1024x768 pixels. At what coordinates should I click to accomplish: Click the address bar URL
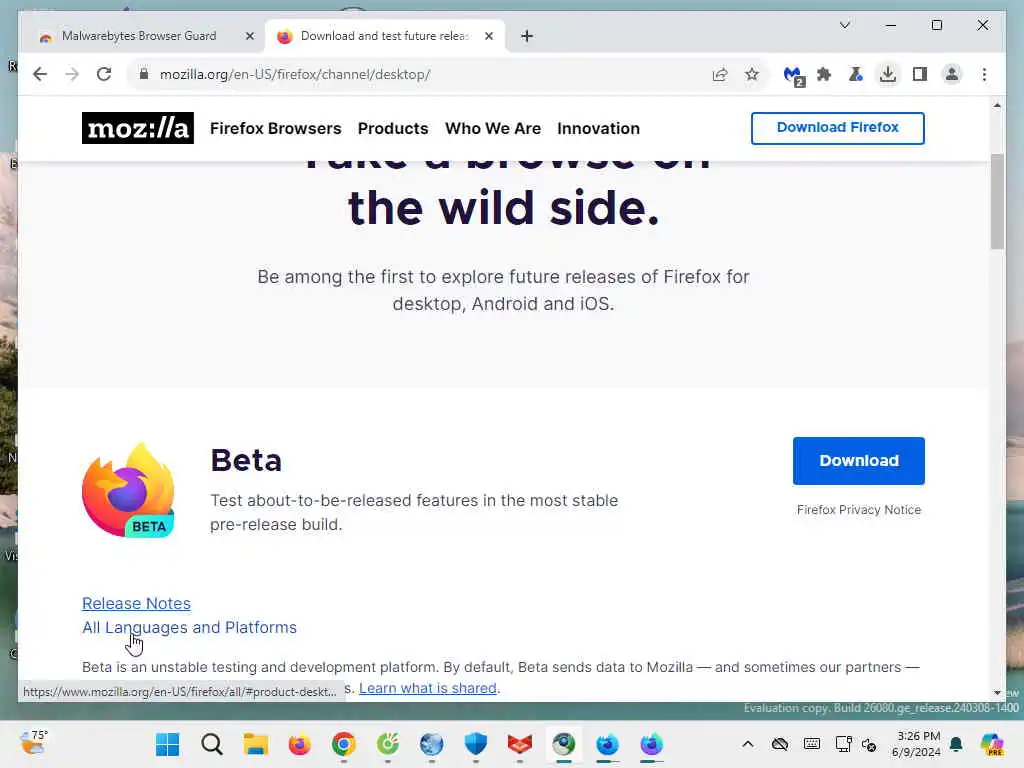[295, 74]
